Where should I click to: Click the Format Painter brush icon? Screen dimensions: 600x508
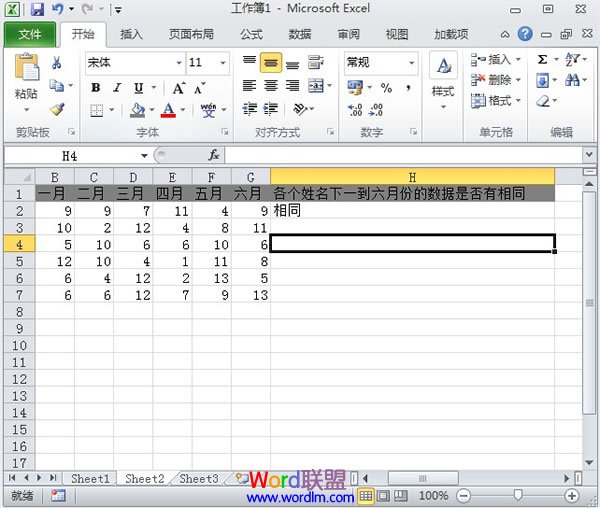[x=57, y=108]
